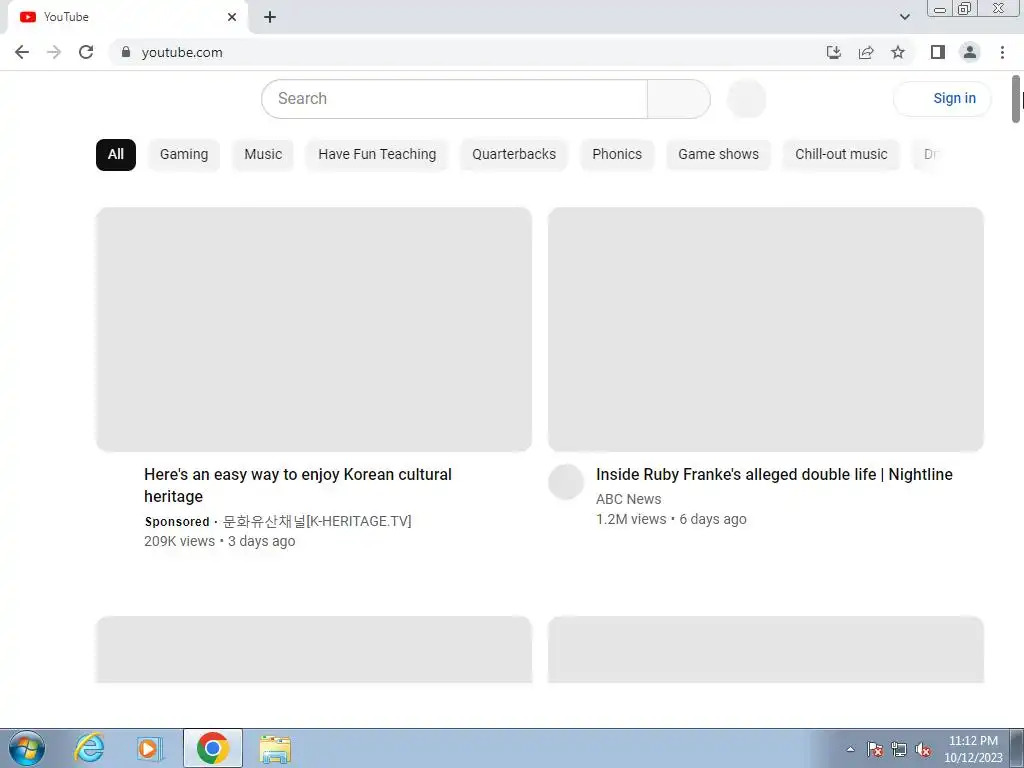Click the browser forward arrow

pos(54,52)
